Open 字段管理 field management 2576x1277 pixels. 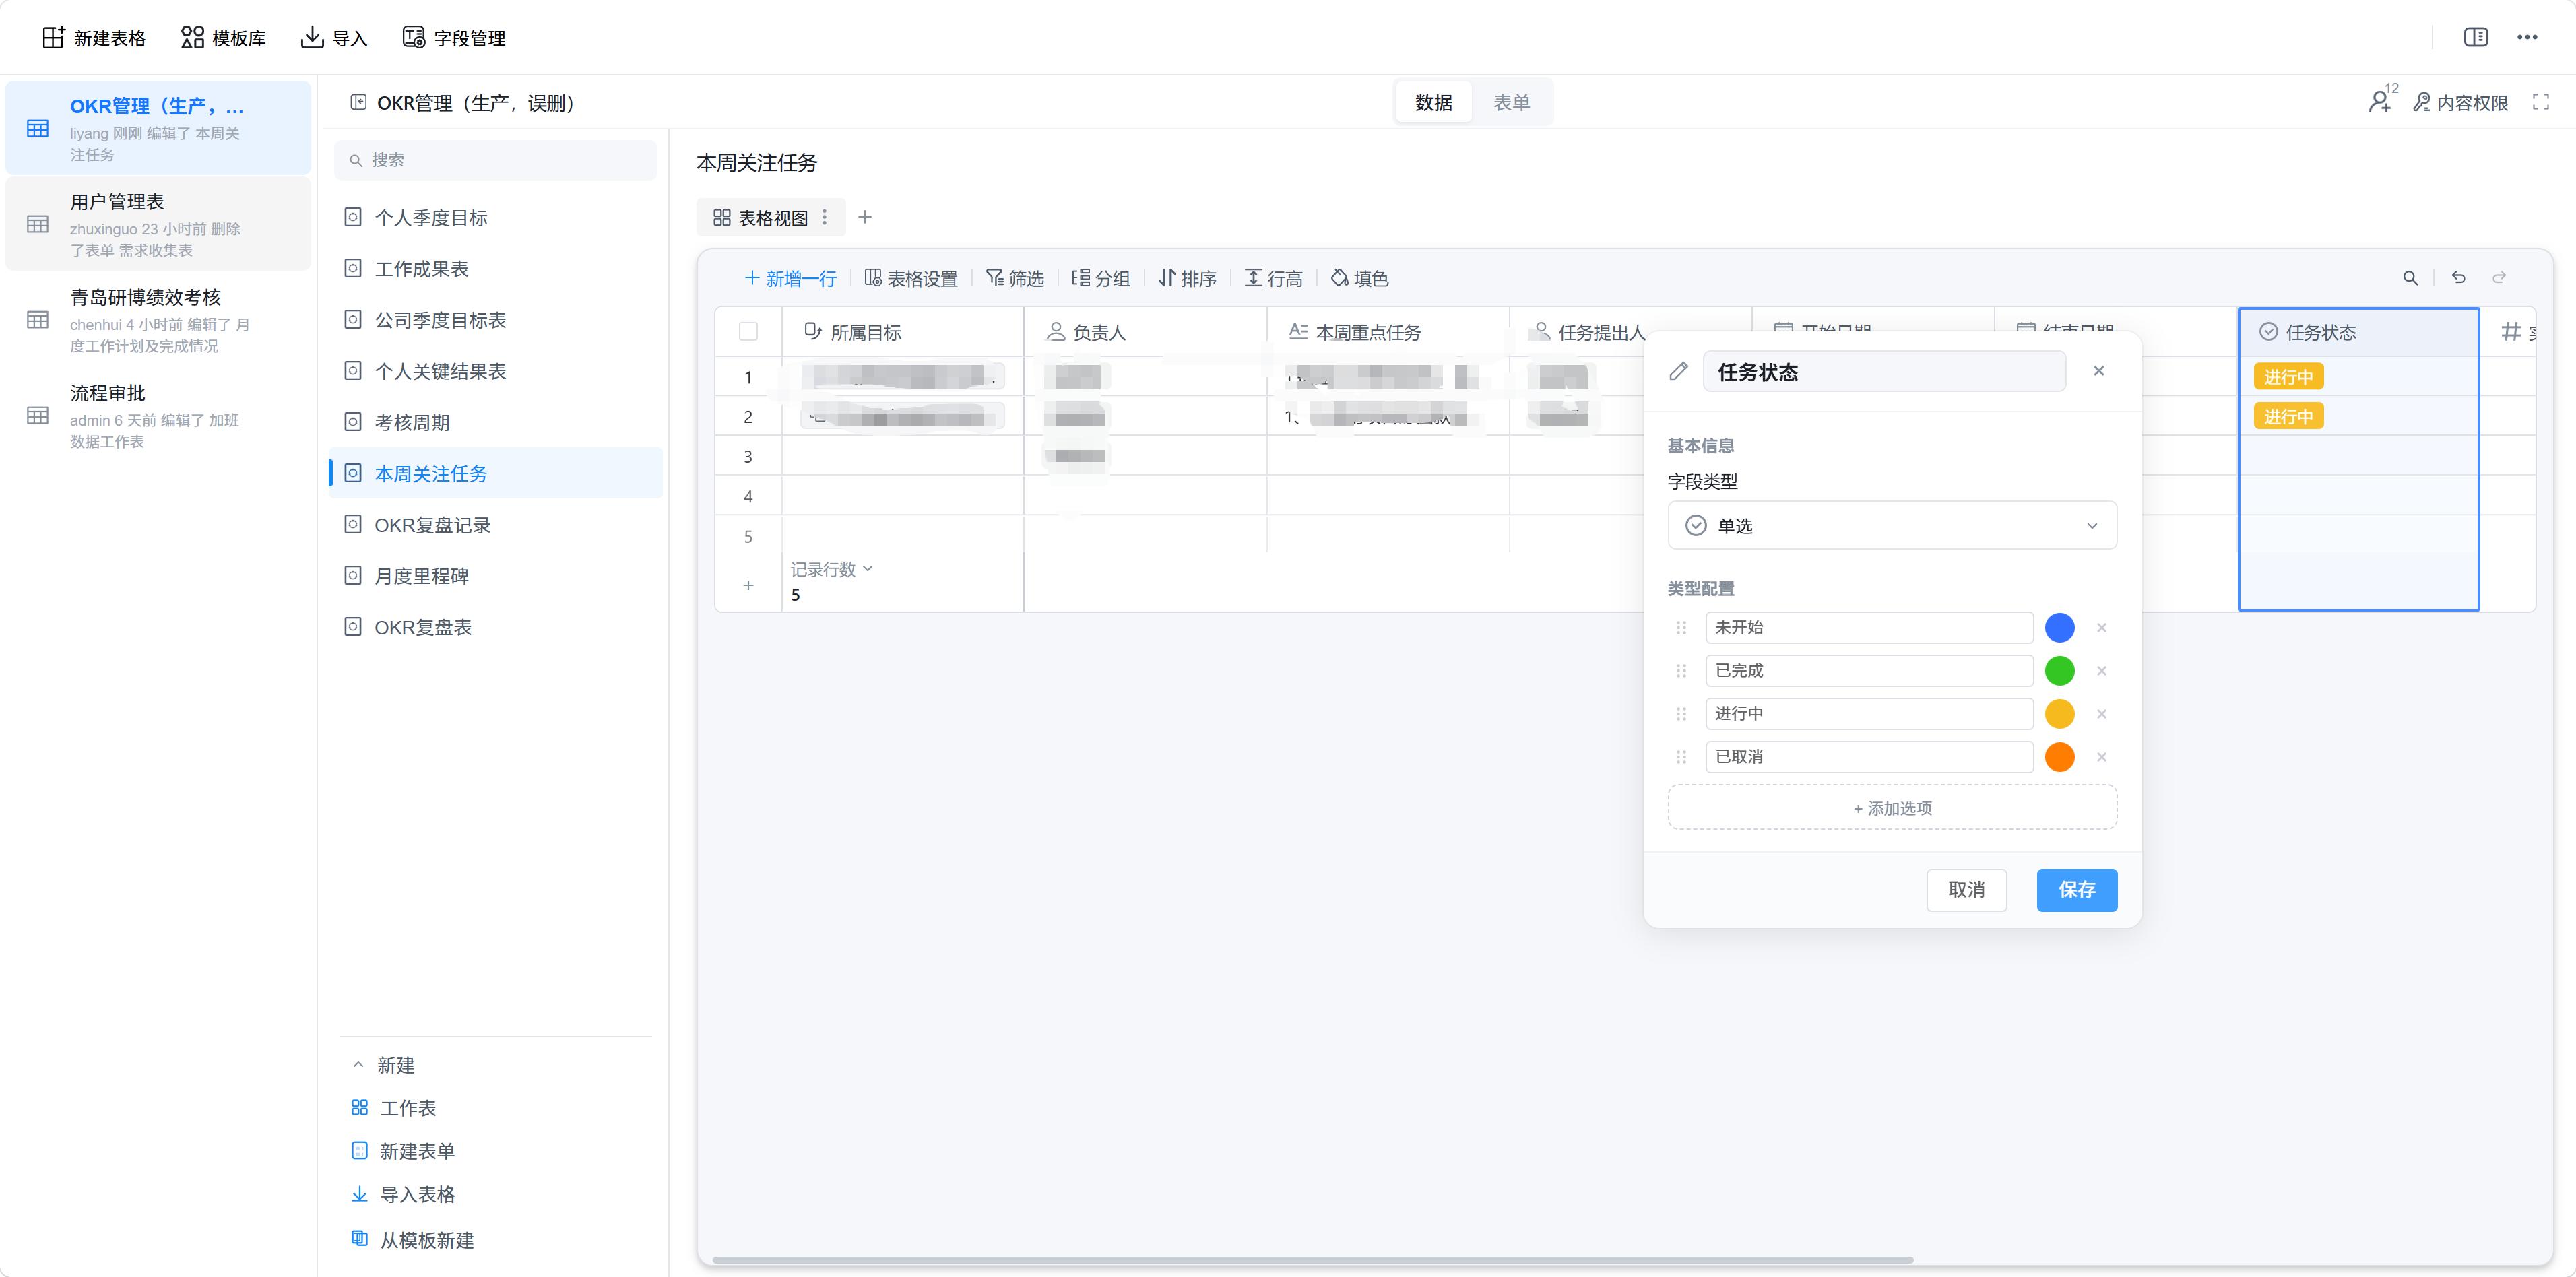(x=453, y=38)
